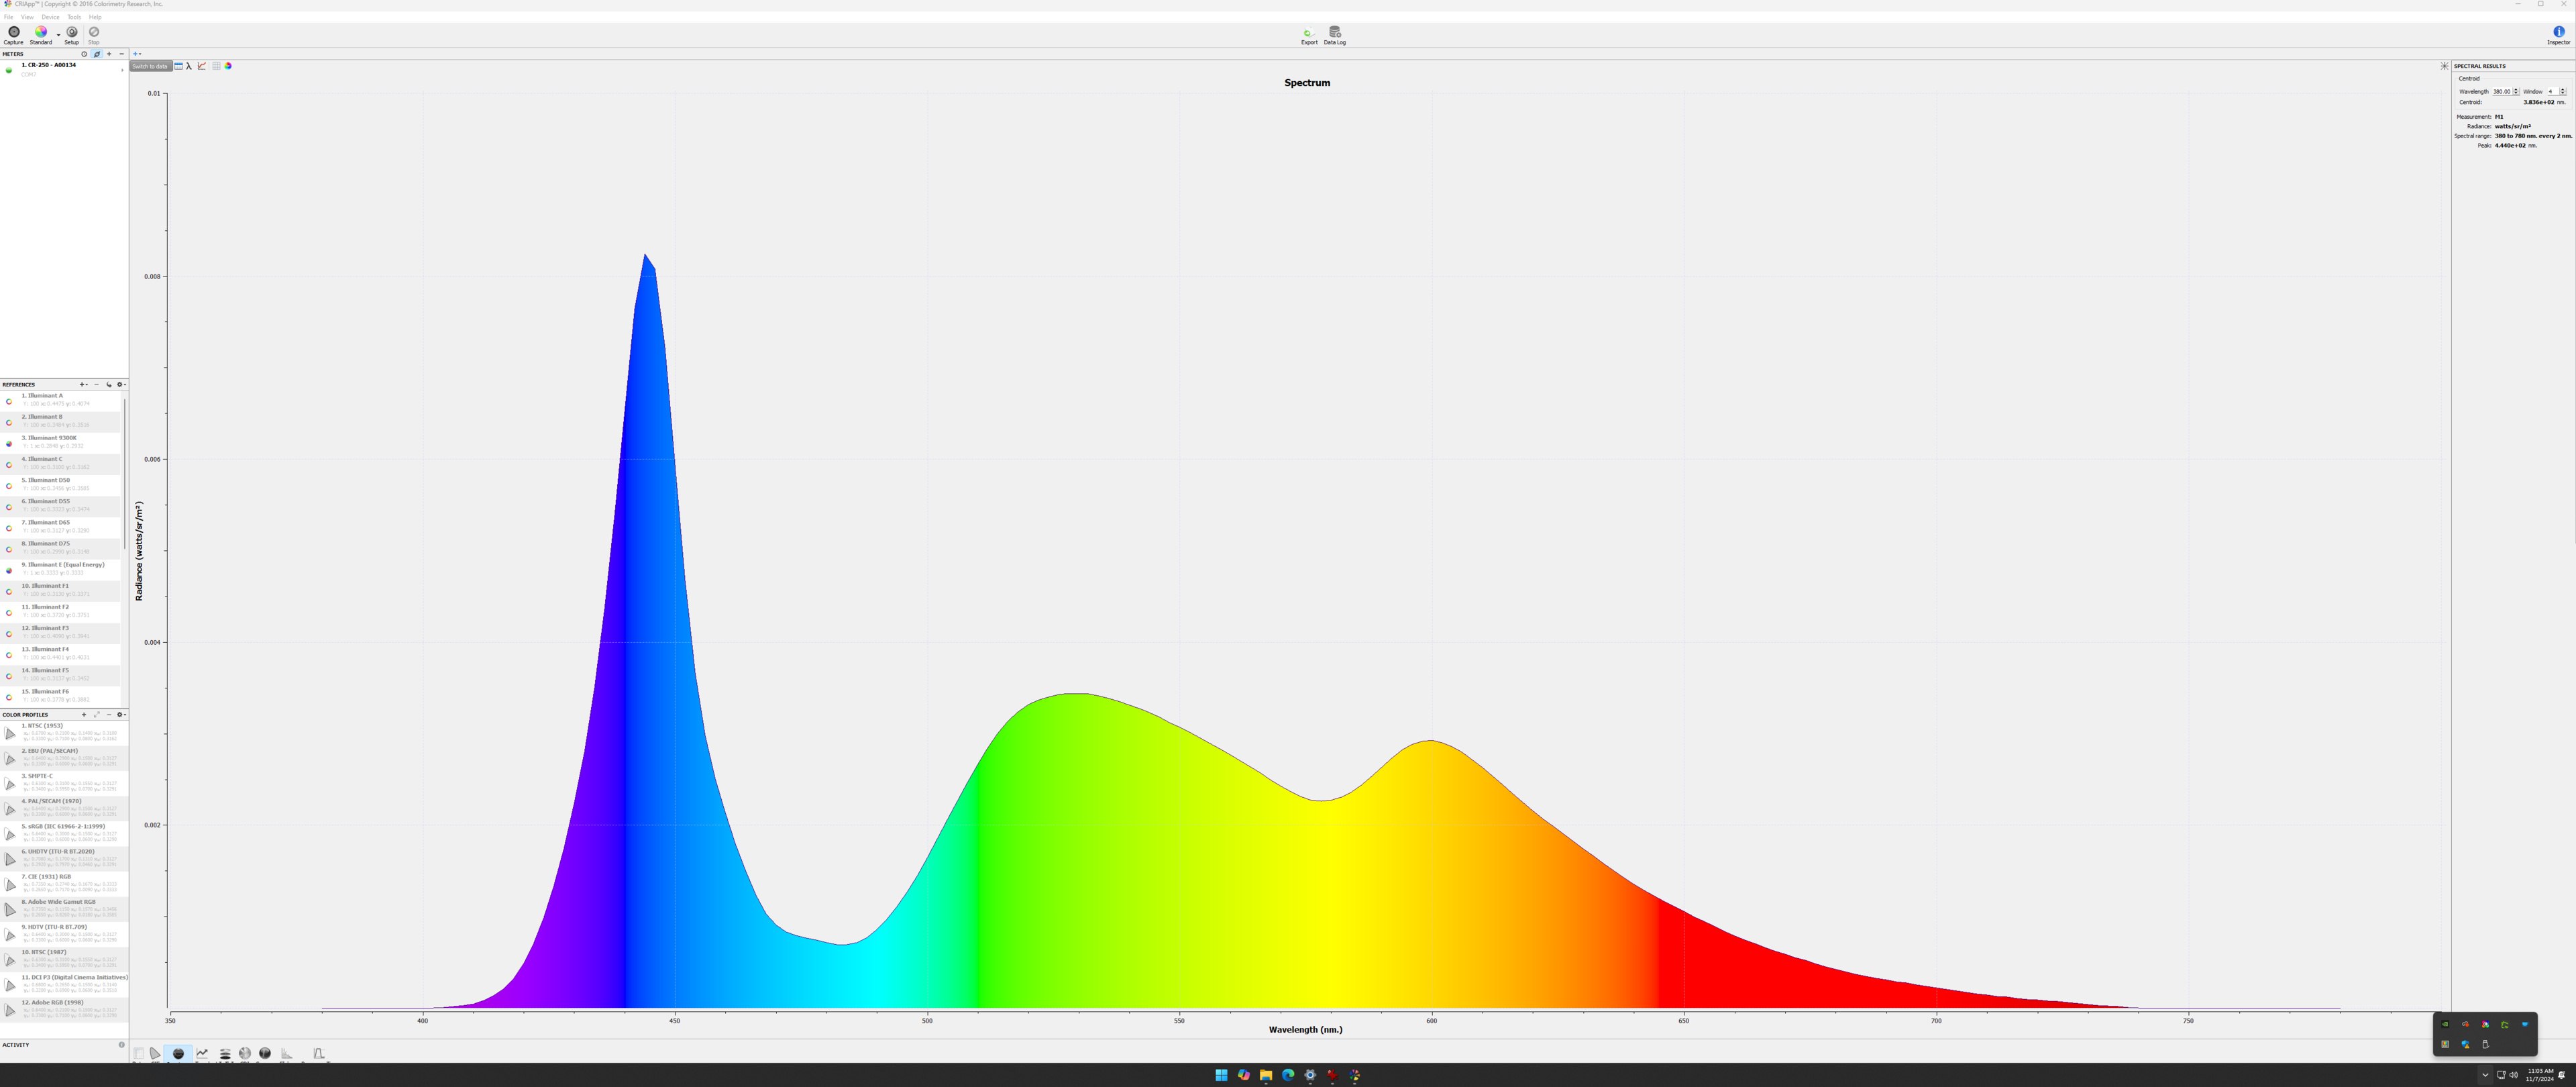This screenshot has width=2576, height=1087.
Task: Click the color wheel icon above the chart
Action: (228, 66)
